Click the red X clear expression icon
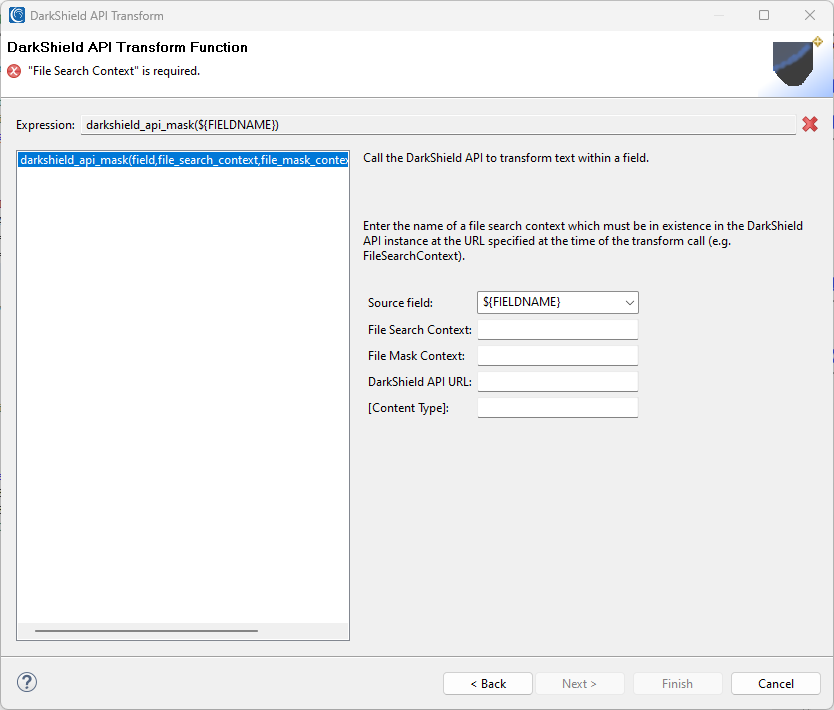The height and width of the screenshot is (710, 834). 810,124
